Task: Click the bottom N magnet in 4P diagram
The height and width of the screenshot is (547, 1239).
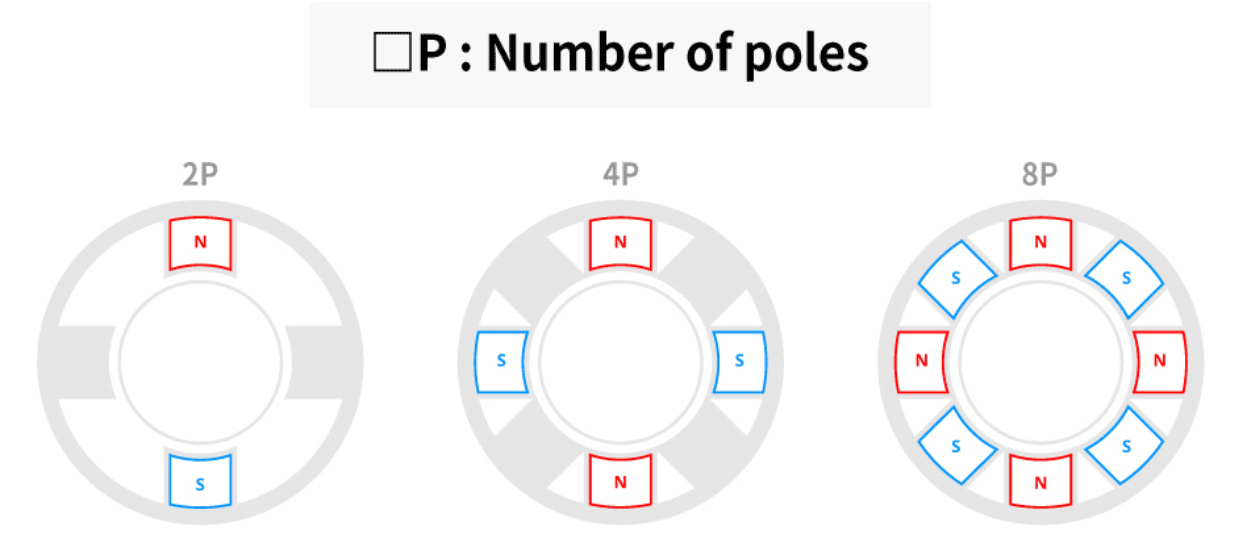Action: pyautogui.click(x=620, y=482)
